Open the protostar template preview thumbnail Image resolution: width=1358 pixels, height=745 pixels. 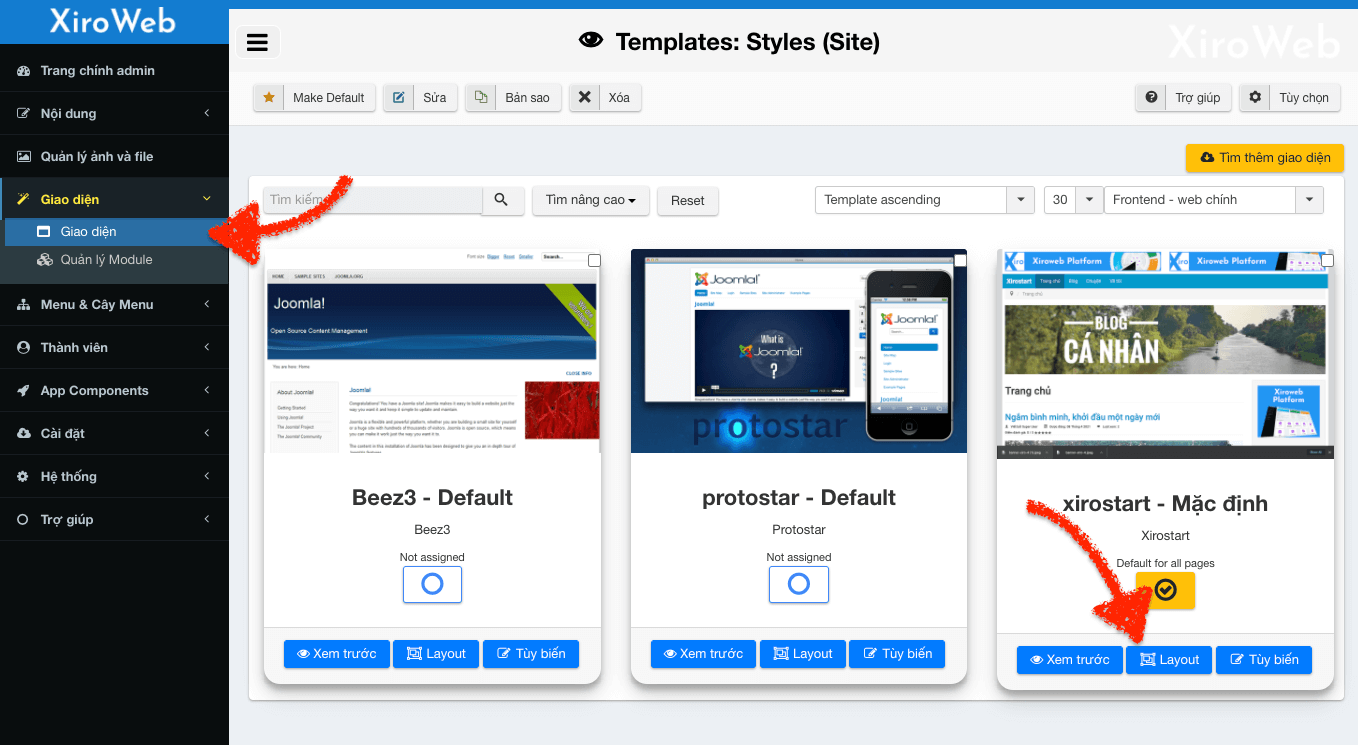click(x=799, y=351)
